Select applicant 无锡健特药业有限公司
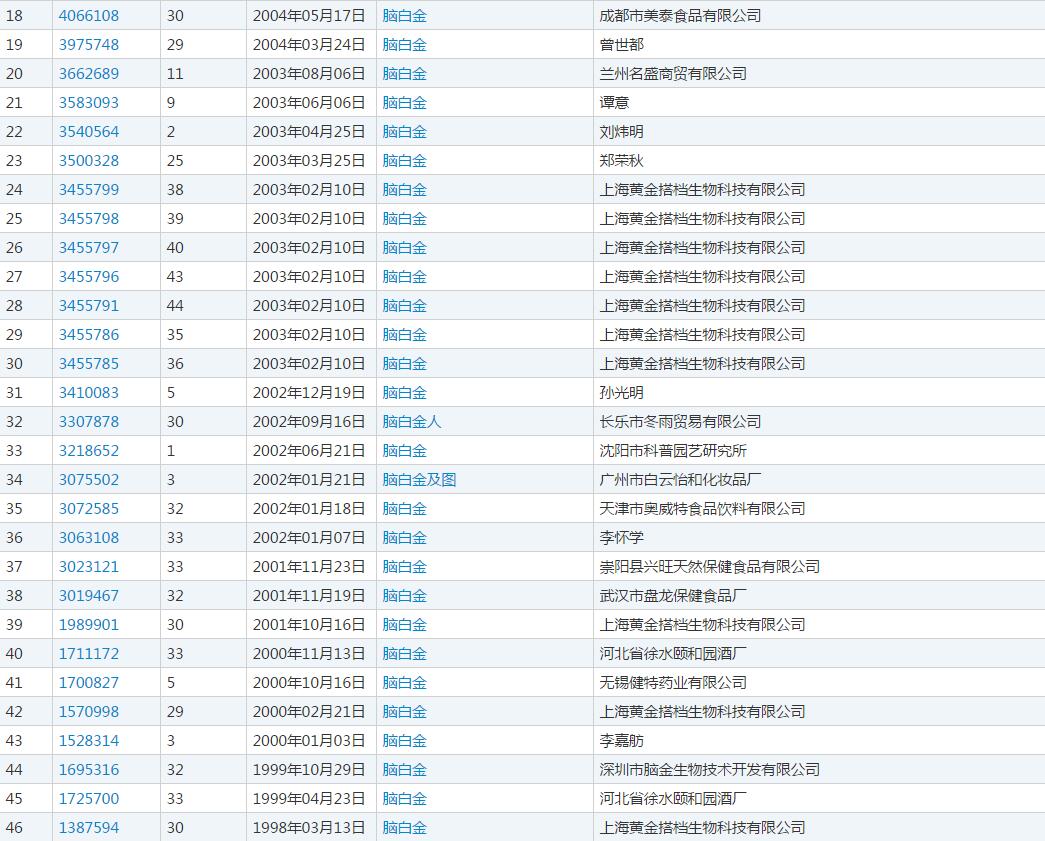This screenshot has height=841, width=1045. [672, 682]
